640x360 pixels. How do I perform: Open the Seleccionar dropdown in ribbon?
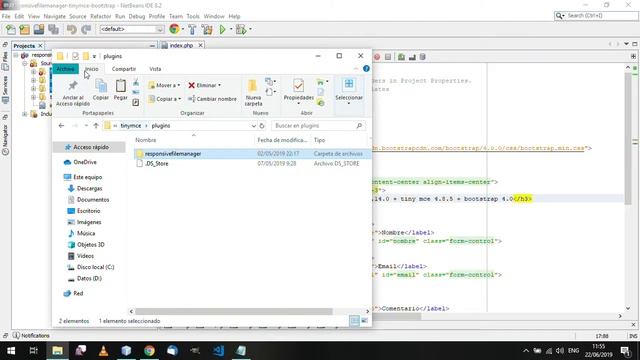[349, 91]
